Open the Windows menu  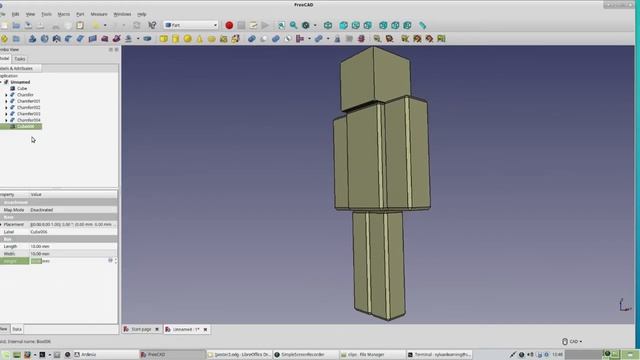tap(122, 14)
